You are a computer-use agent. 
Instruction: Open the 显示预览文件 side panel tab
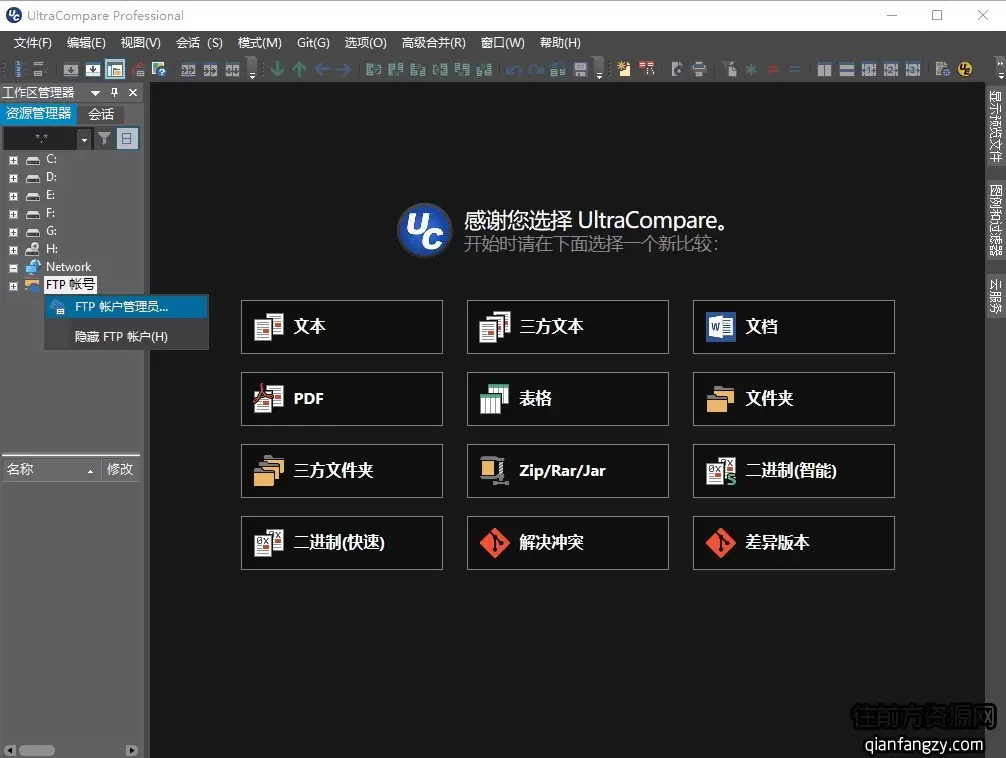click(x=995, y=126)
